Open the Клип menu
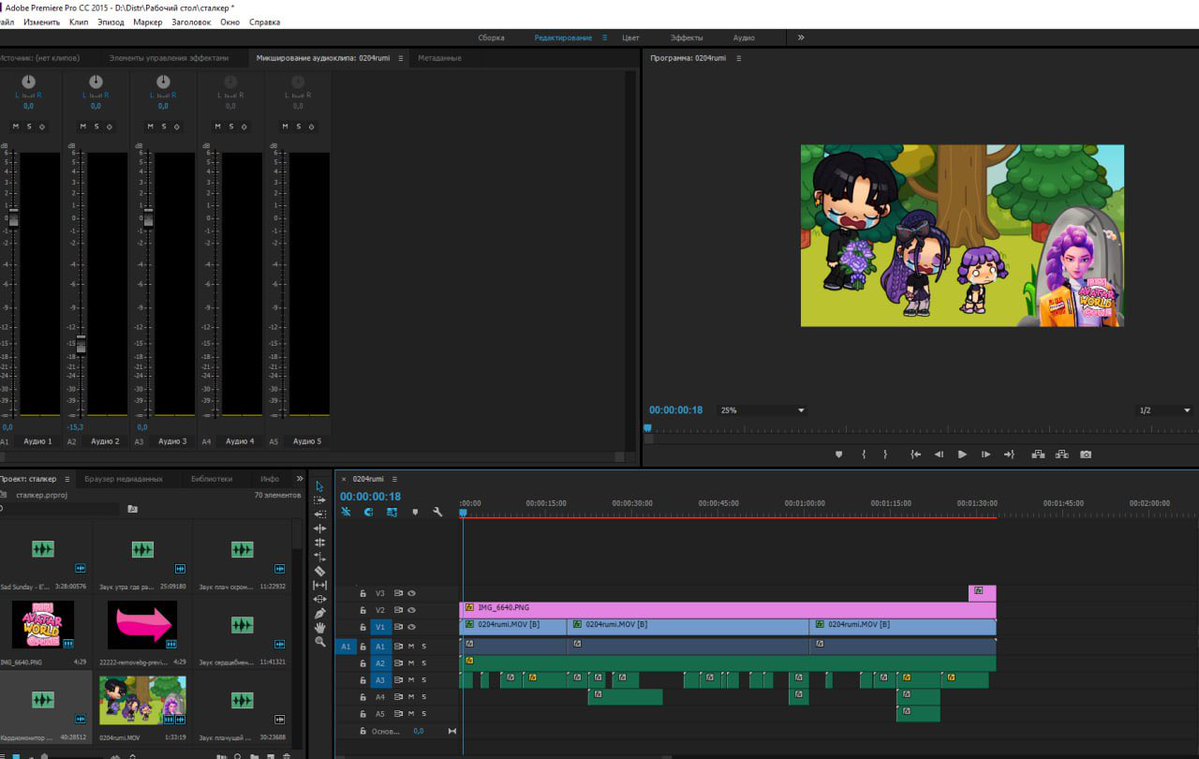This screenshot has width=1199, height=759. [79, 22]
